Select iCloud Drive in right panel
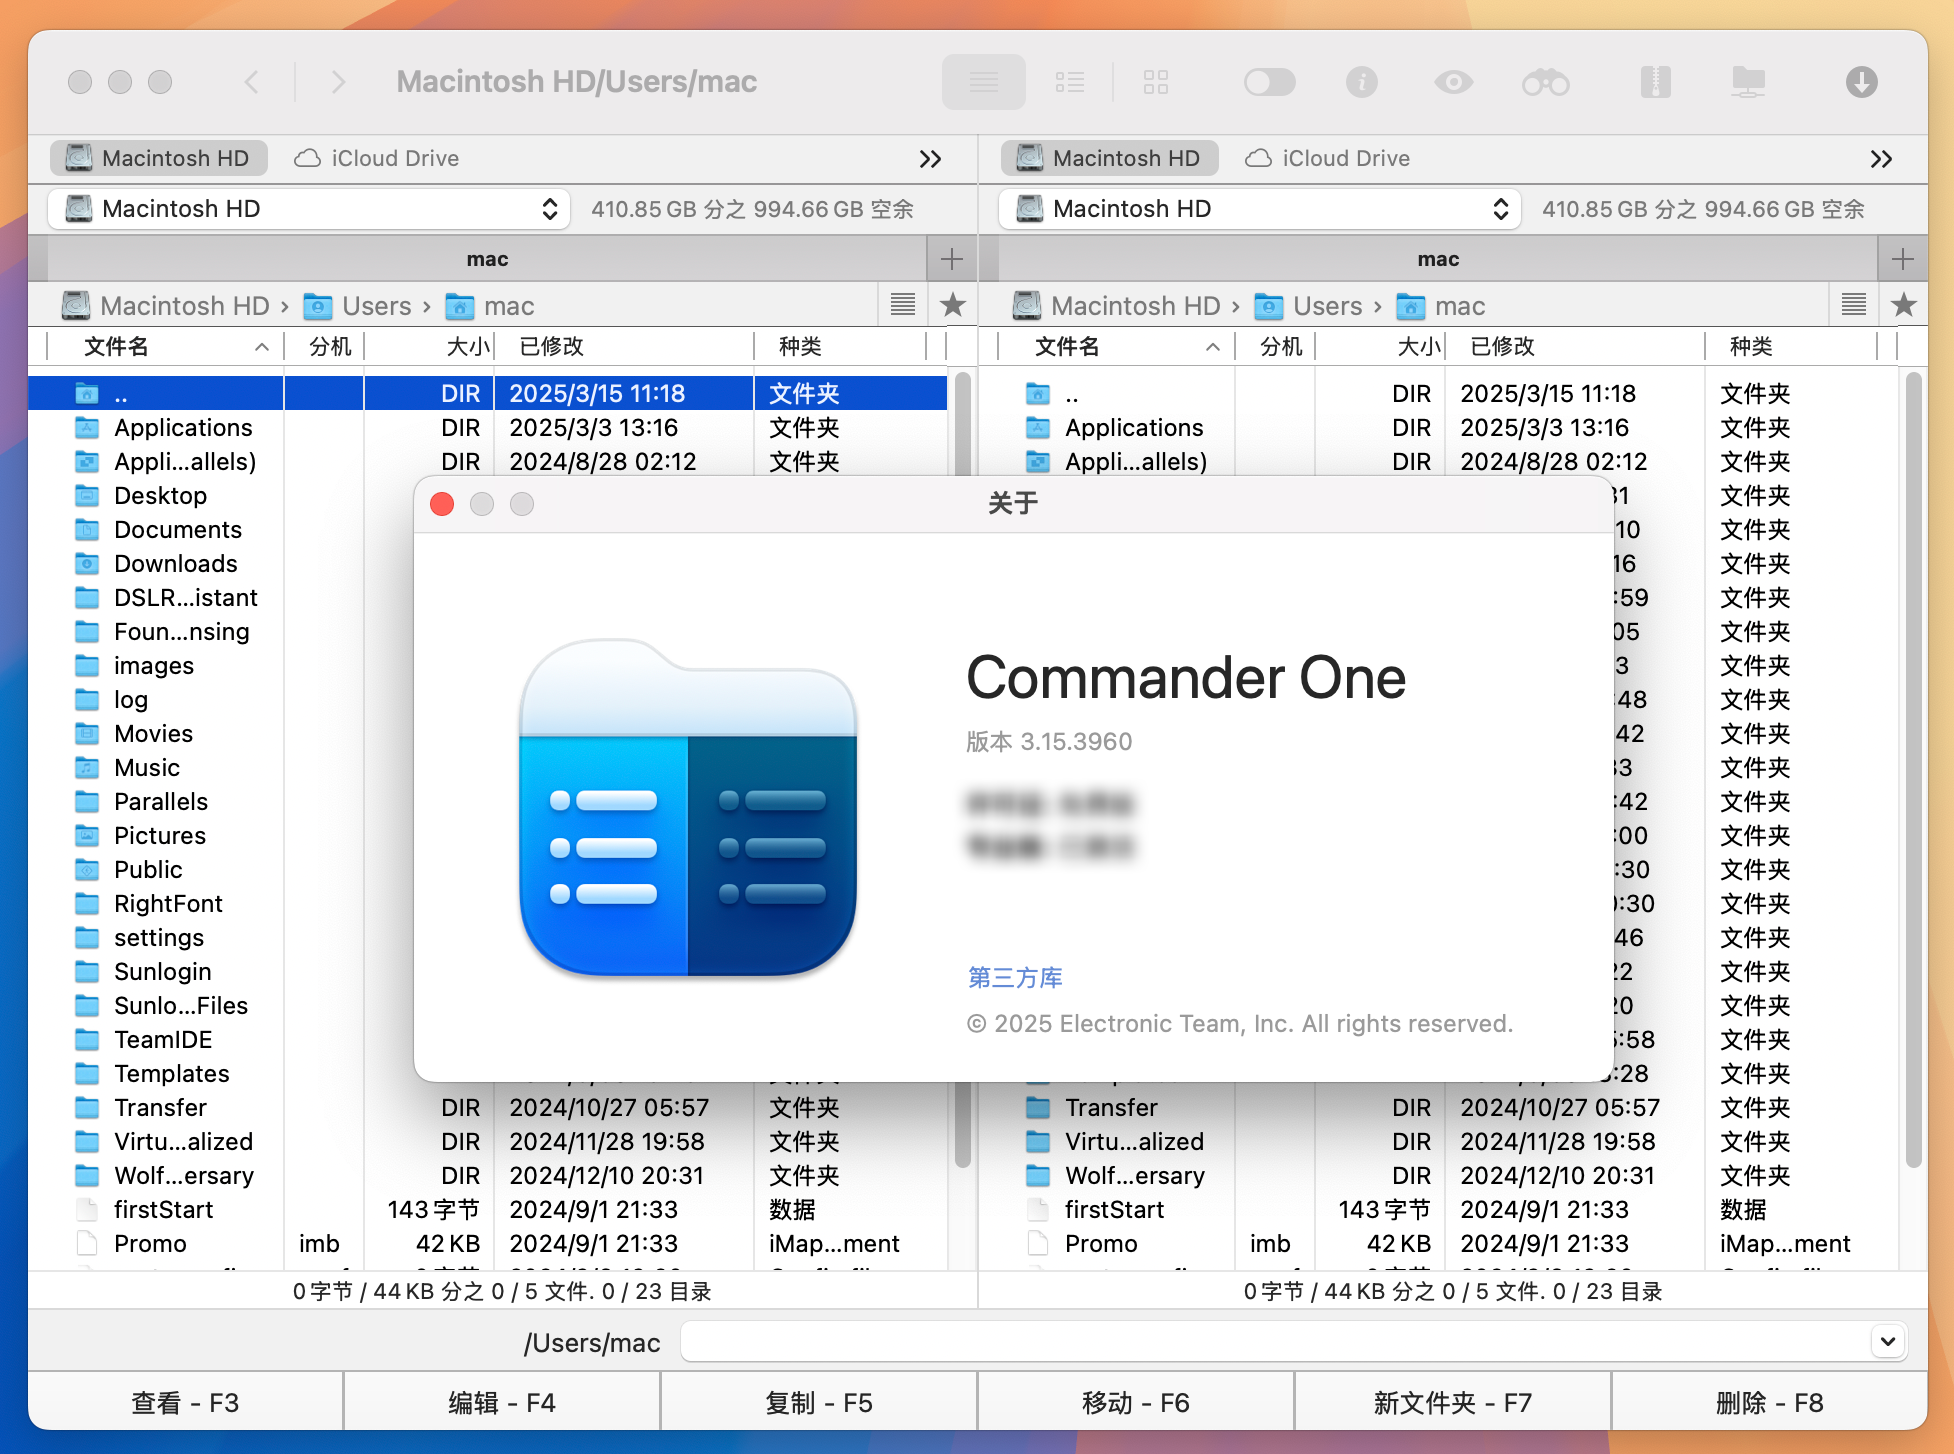The height and width of the screenshot is (1454, 1954). pos(1328,158)
